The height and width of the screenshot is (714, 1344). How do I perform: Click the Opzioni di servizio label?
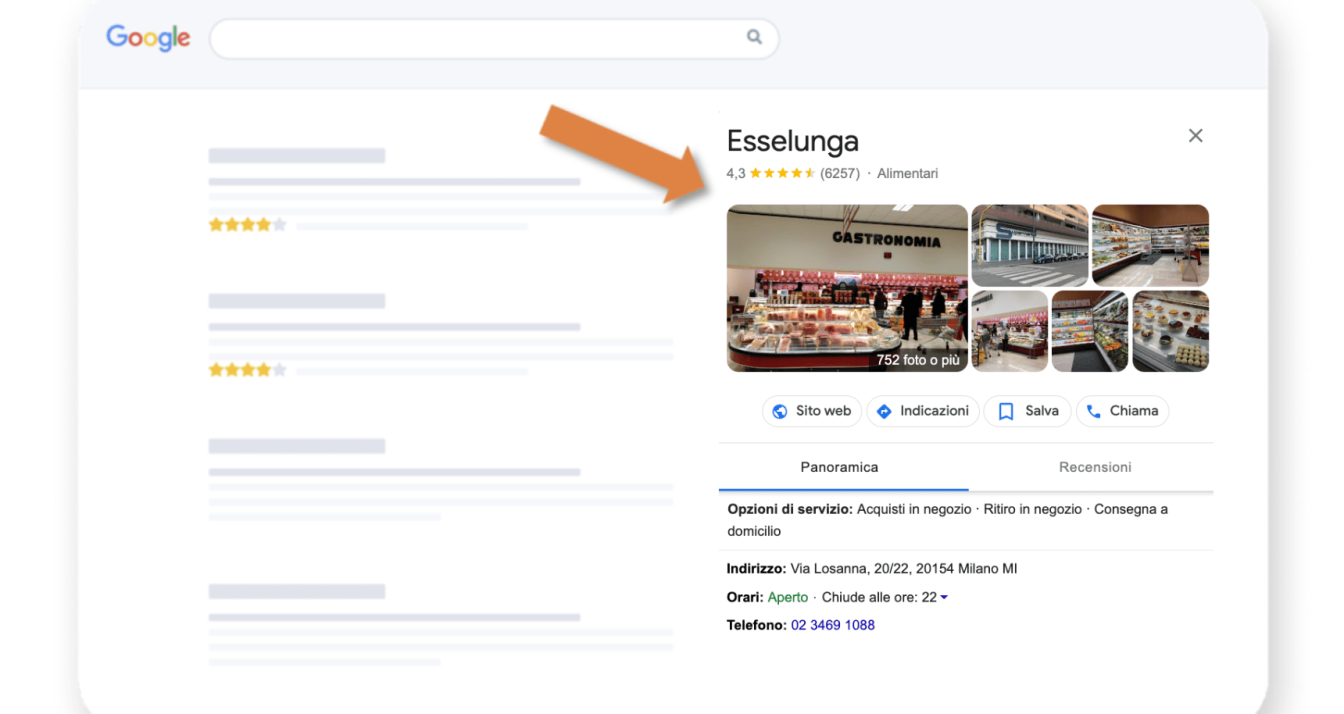[790, 509]
